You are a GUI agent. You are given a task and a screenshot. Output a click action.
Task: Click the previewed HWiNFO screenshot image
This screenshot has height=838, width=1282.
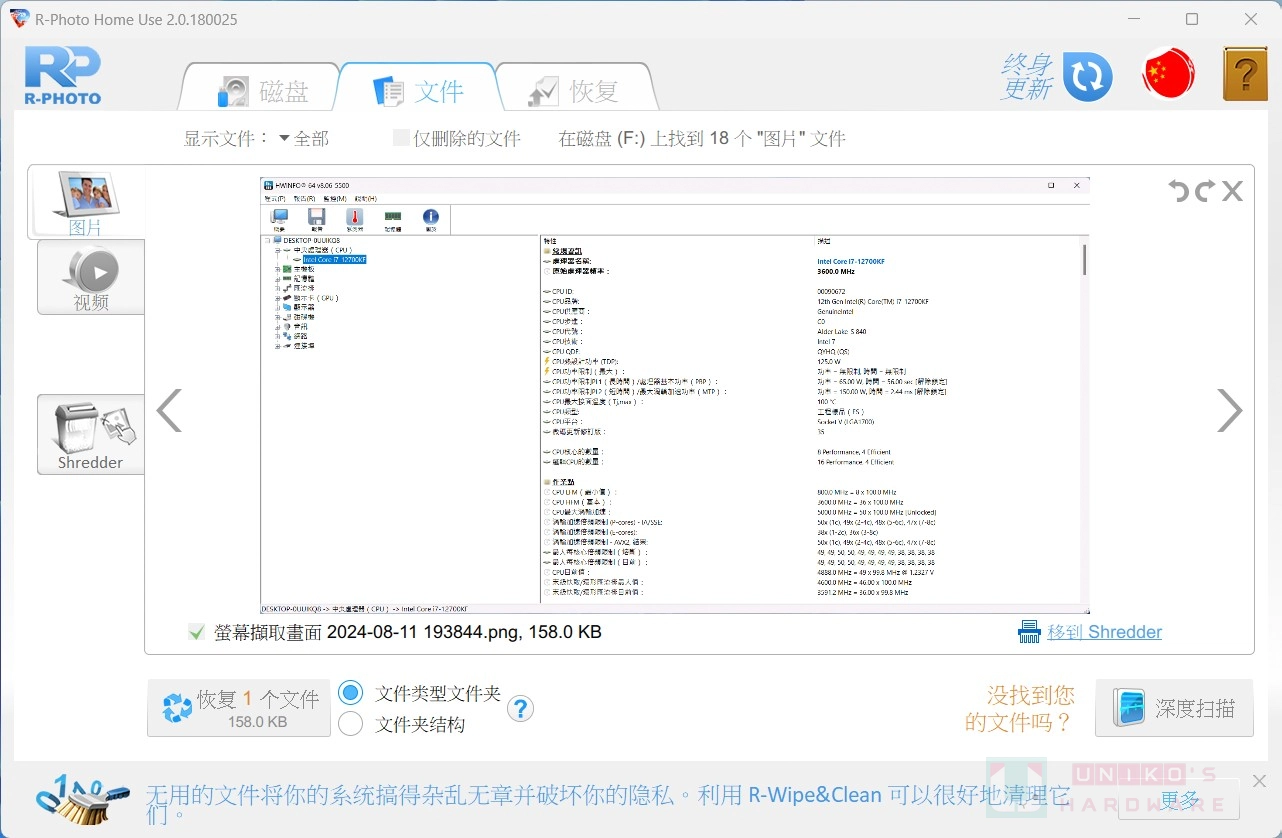(x=675, y=396)
